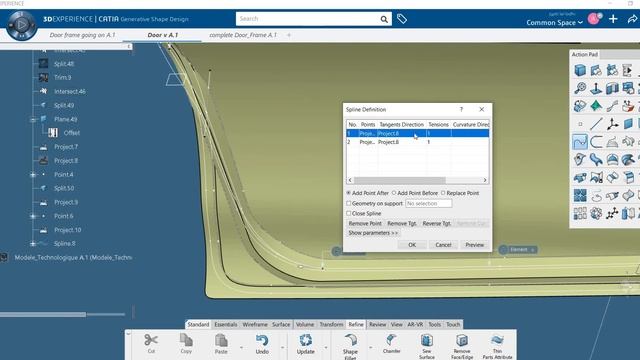Click the Update icon in Standard toolbar
The image size is (640, 360).
click(x=305, y=344)
